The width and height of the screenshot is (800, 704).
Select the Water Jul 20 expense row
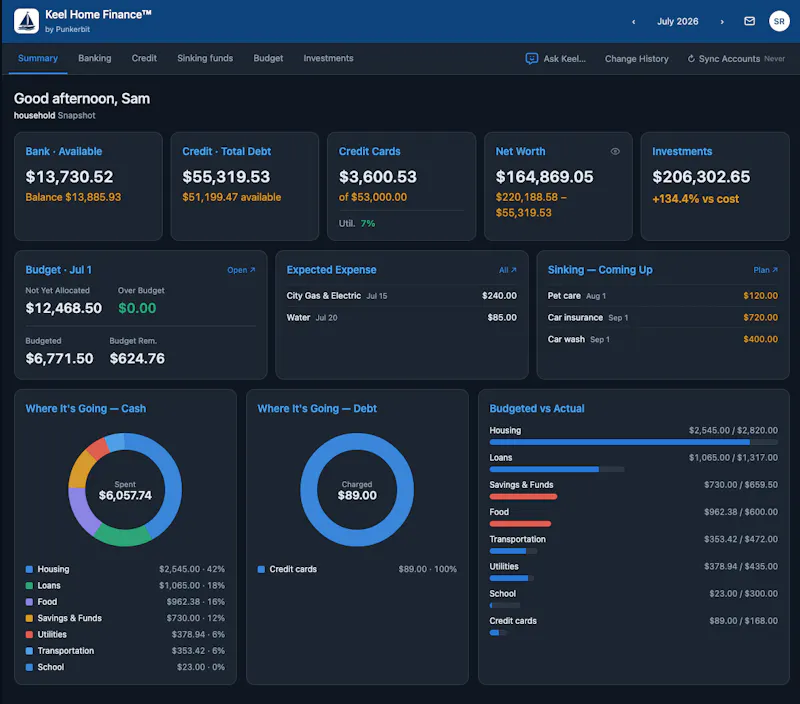point(402,317)
